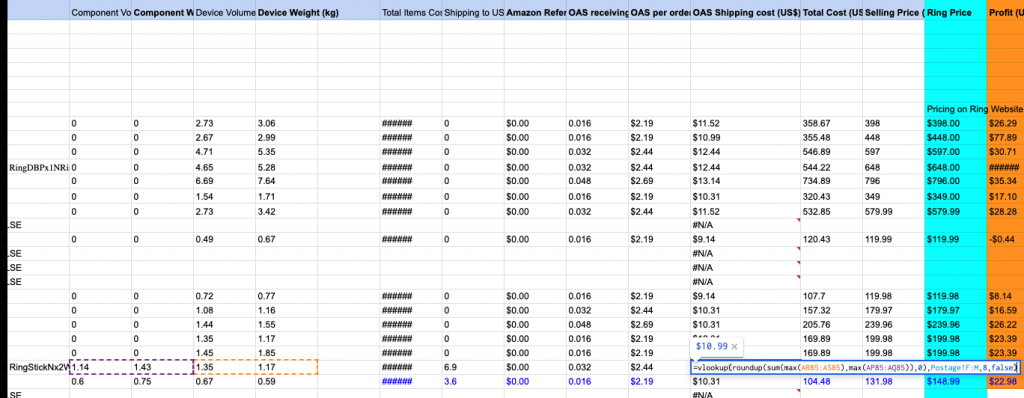Select the Ring Price header cell
This screenshot has width=1024, height=398.
[x=955, y=12]
